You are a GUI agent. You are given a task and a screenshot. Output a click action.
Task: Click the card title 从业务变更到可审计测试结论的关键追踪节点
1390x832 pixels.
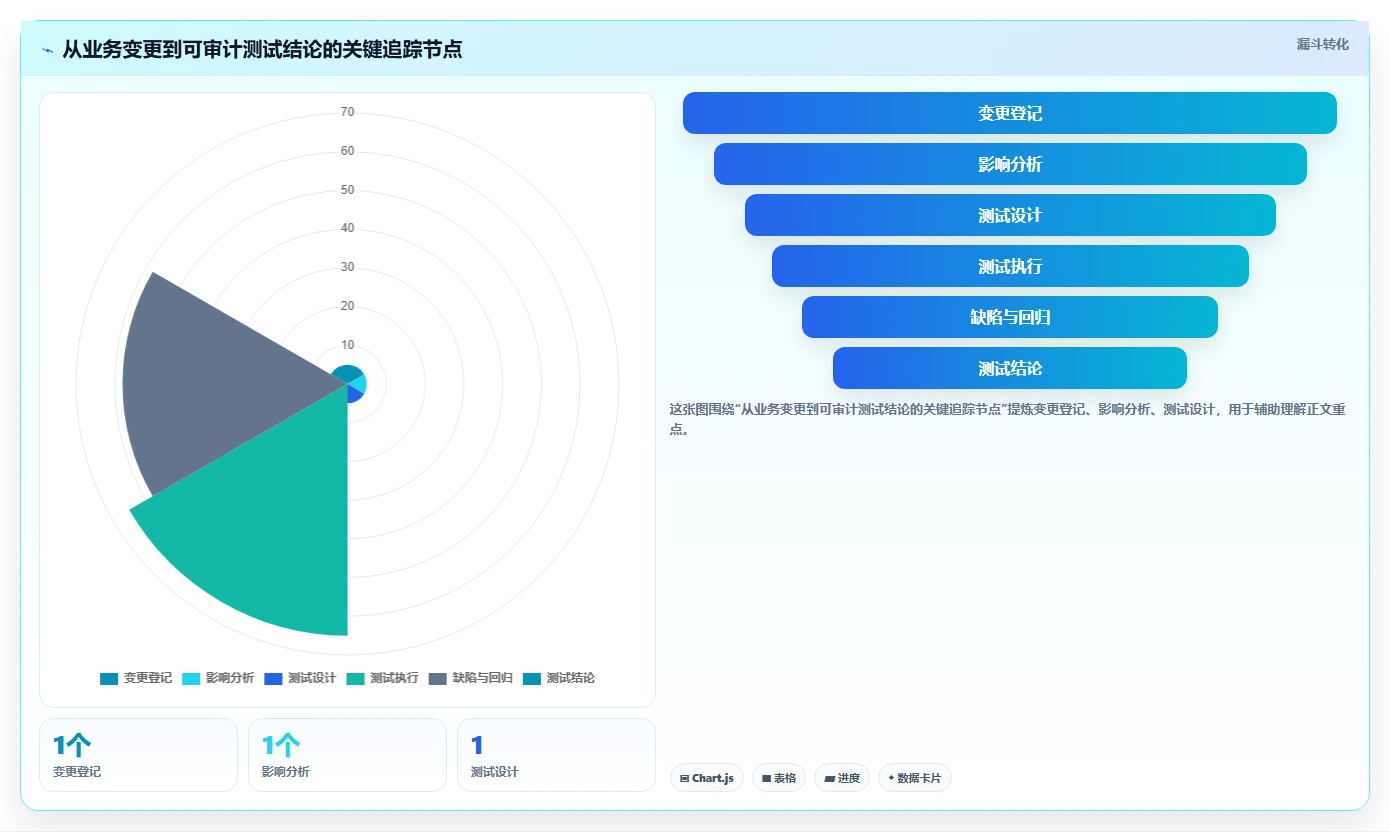[262, 50]
